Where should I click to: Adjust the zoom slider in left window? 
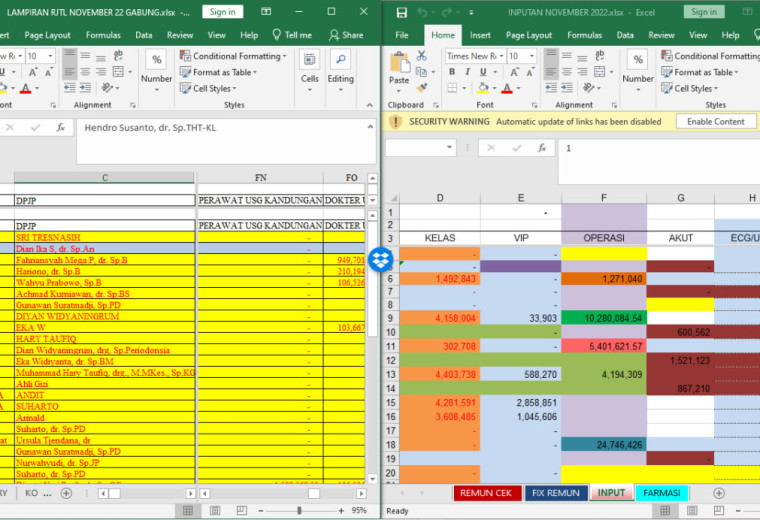pos(300,510)
